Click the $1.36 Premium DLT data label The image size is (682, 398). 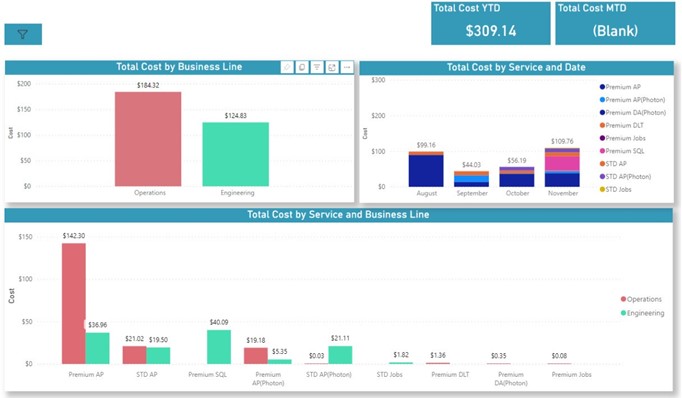click(x=438, y=355)
